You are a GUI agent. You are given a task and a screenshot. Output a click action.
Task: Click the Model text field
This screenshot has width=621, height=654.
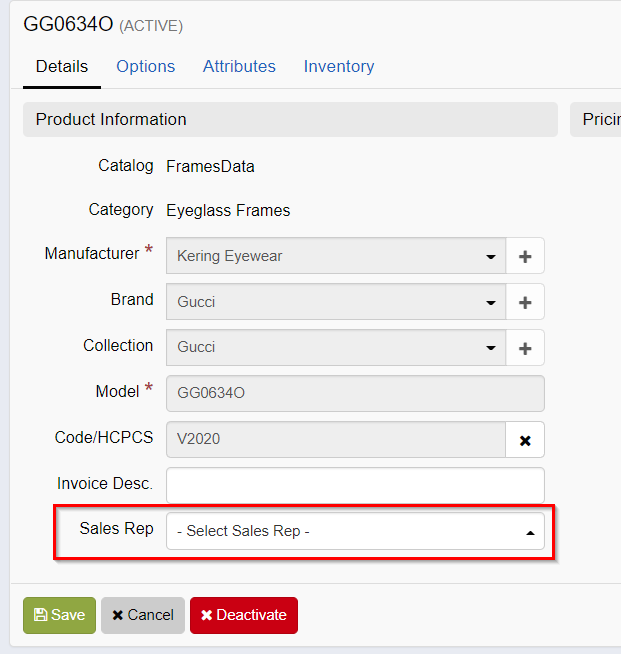click(x=355, y=394)
